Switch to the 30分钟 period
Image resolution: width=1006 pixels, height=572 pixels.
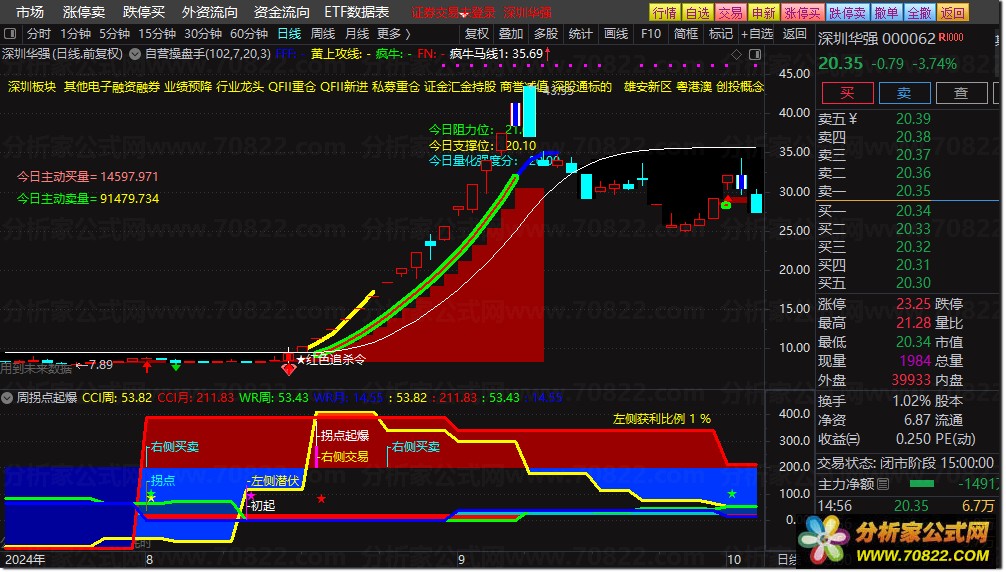[203, 33]
